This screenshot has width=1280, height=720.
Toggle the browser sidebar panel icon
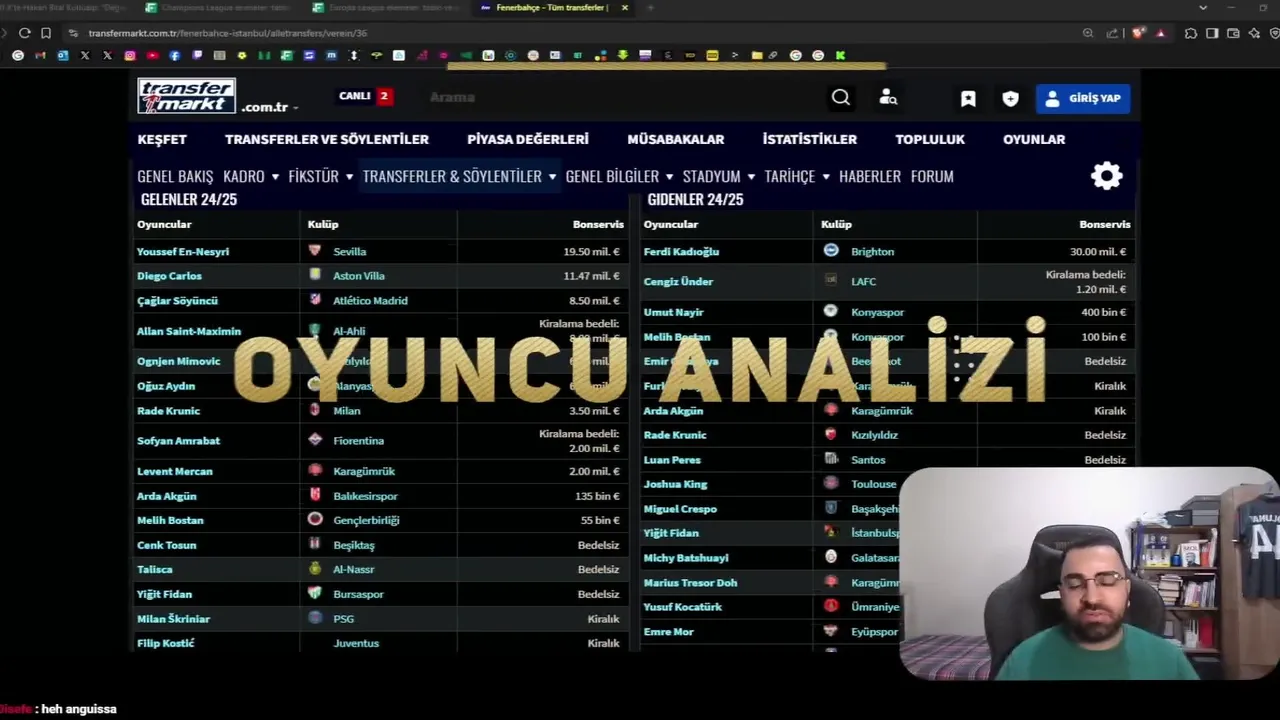(1212, 33)
